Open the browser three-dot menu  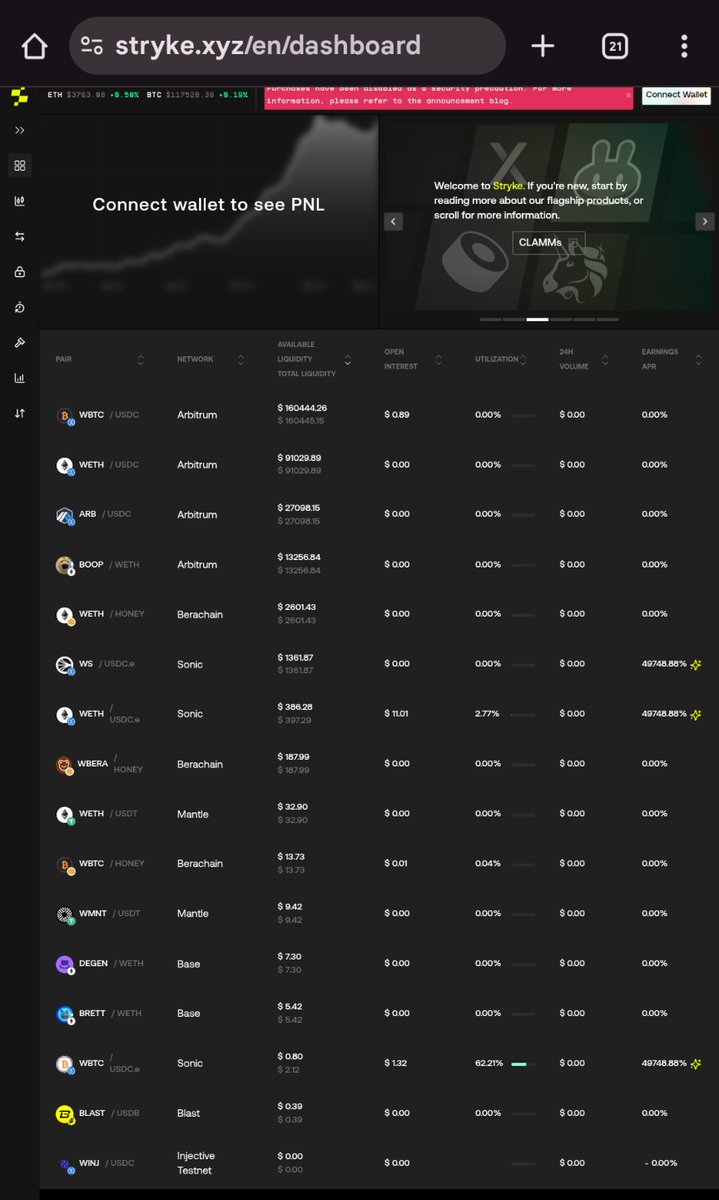[x=684, y=46]
